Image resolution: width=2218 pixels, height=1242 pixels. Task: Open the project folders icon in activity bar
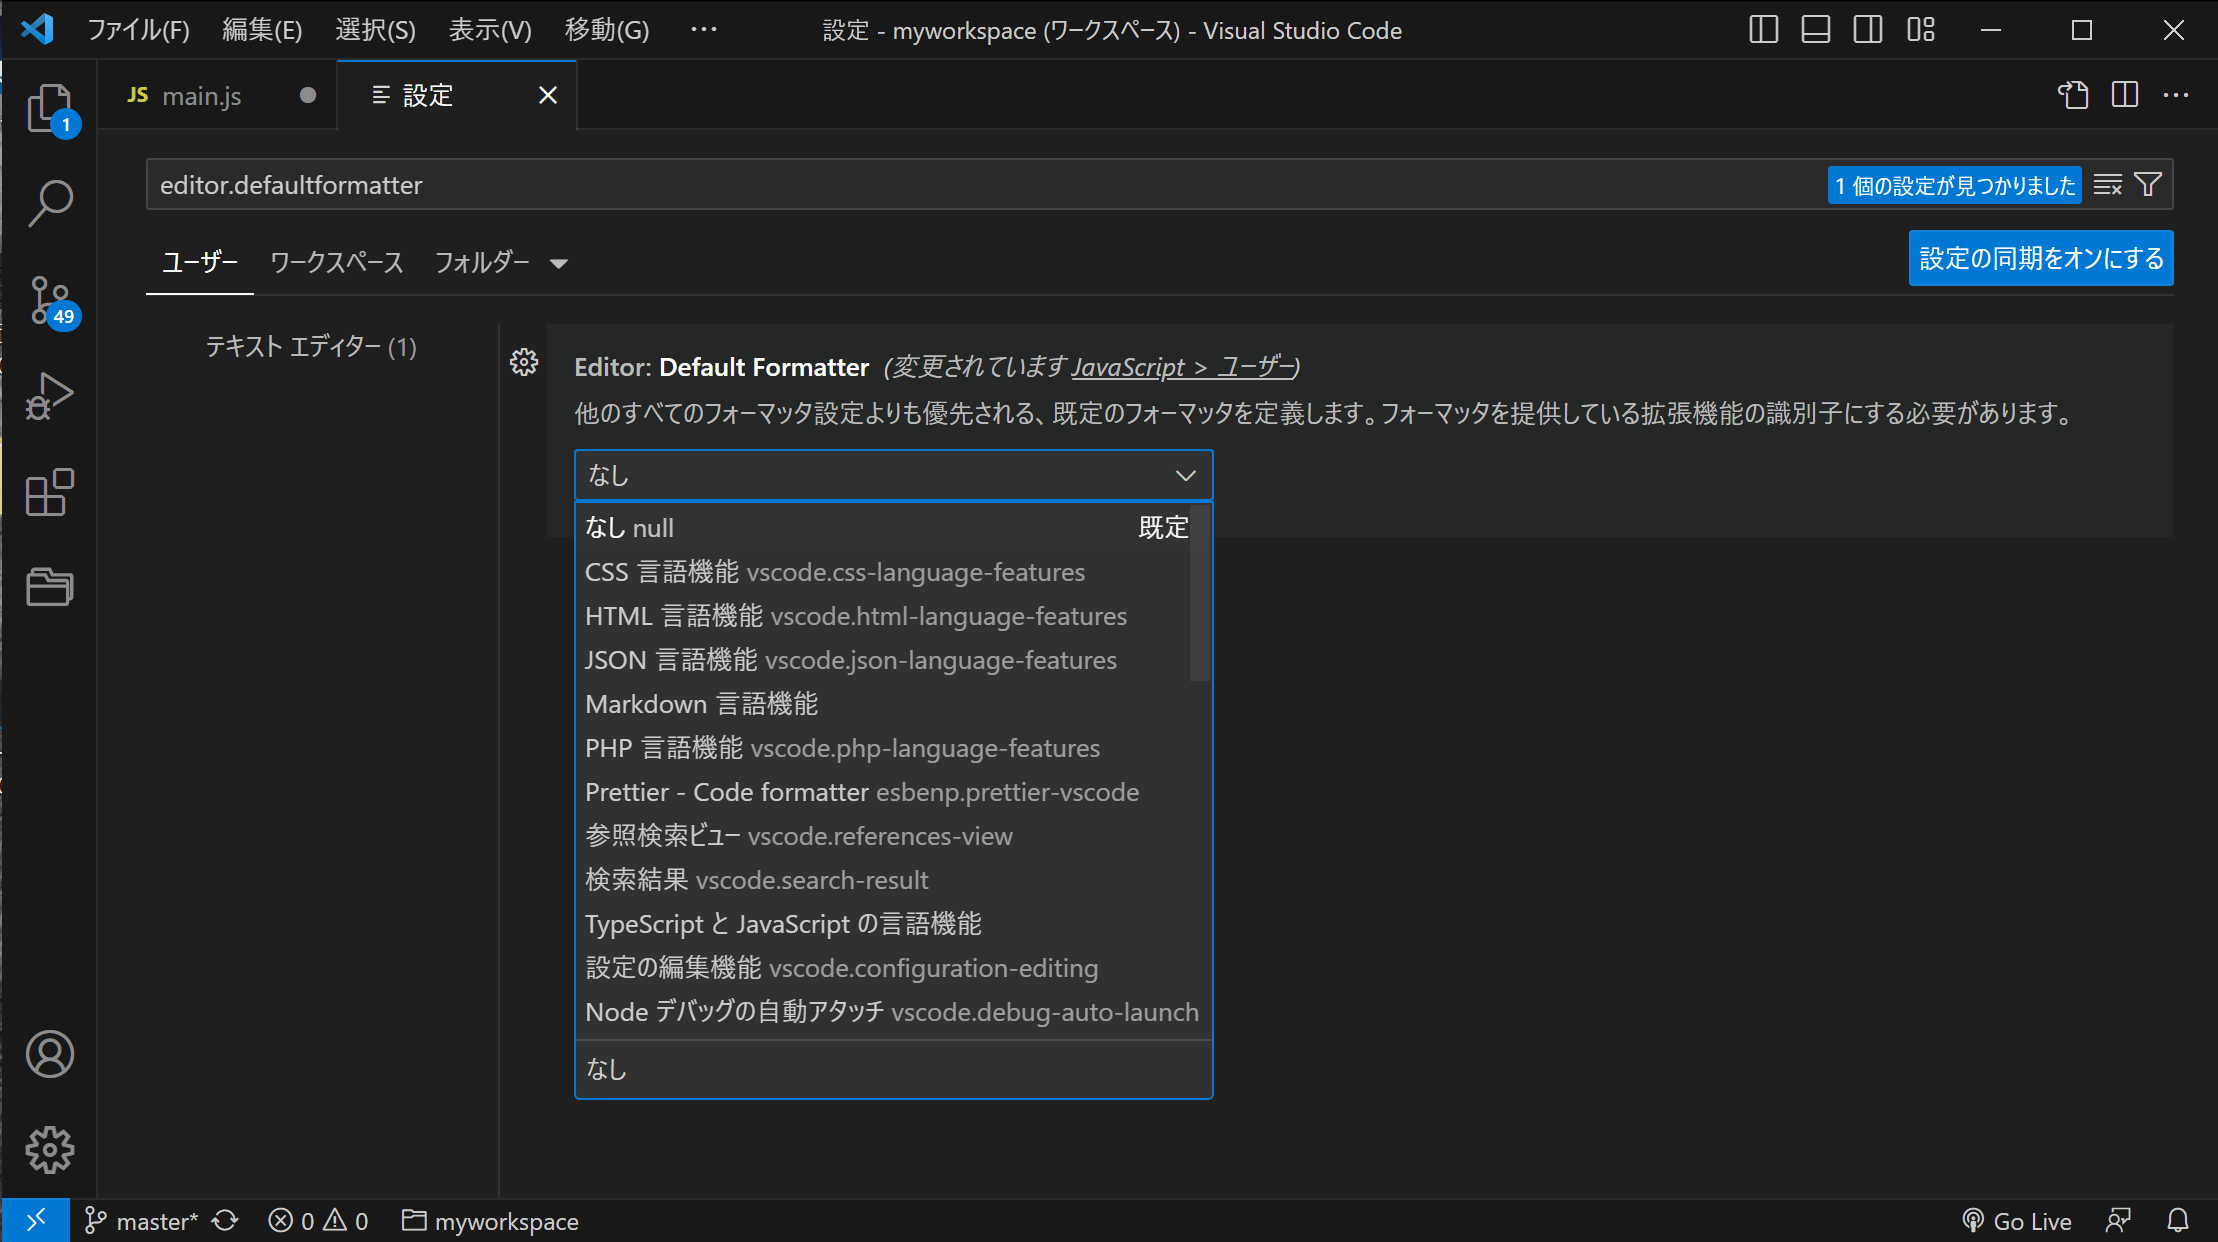click(x=50, y=587)
